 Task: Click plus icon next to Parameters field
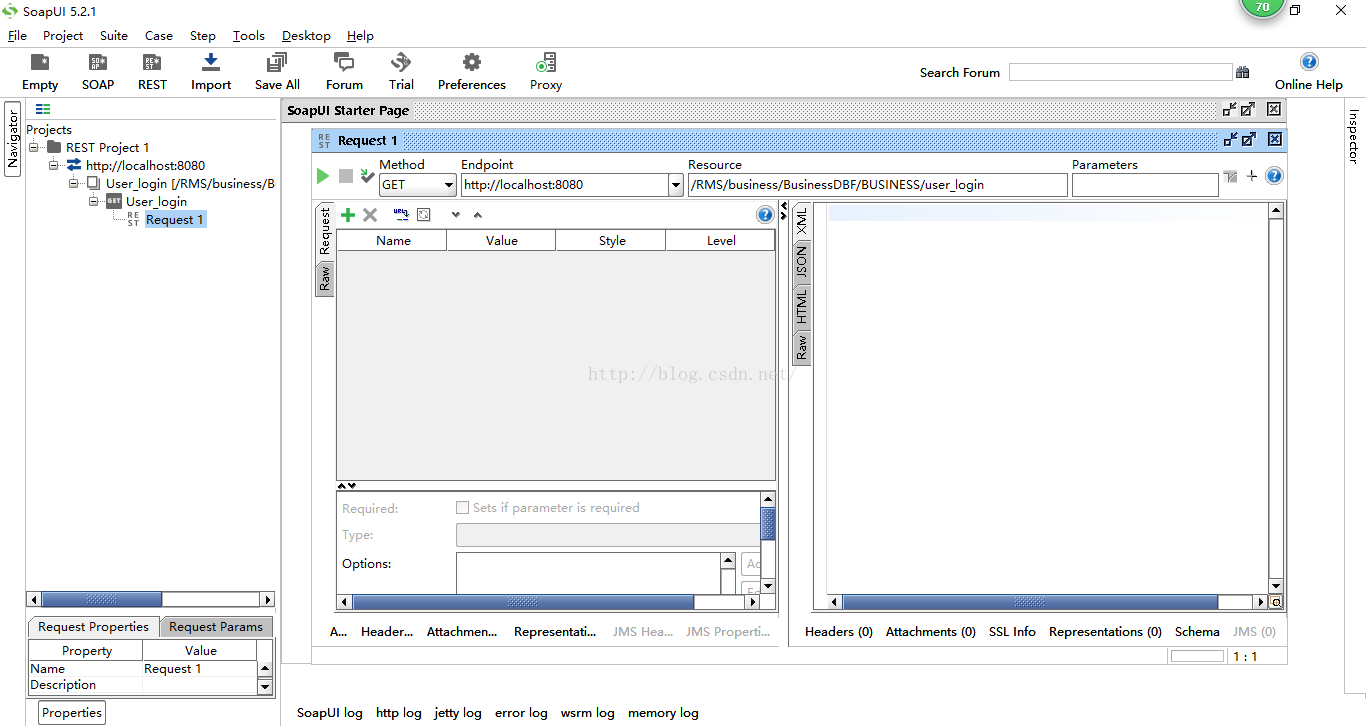pos(1252,176)
